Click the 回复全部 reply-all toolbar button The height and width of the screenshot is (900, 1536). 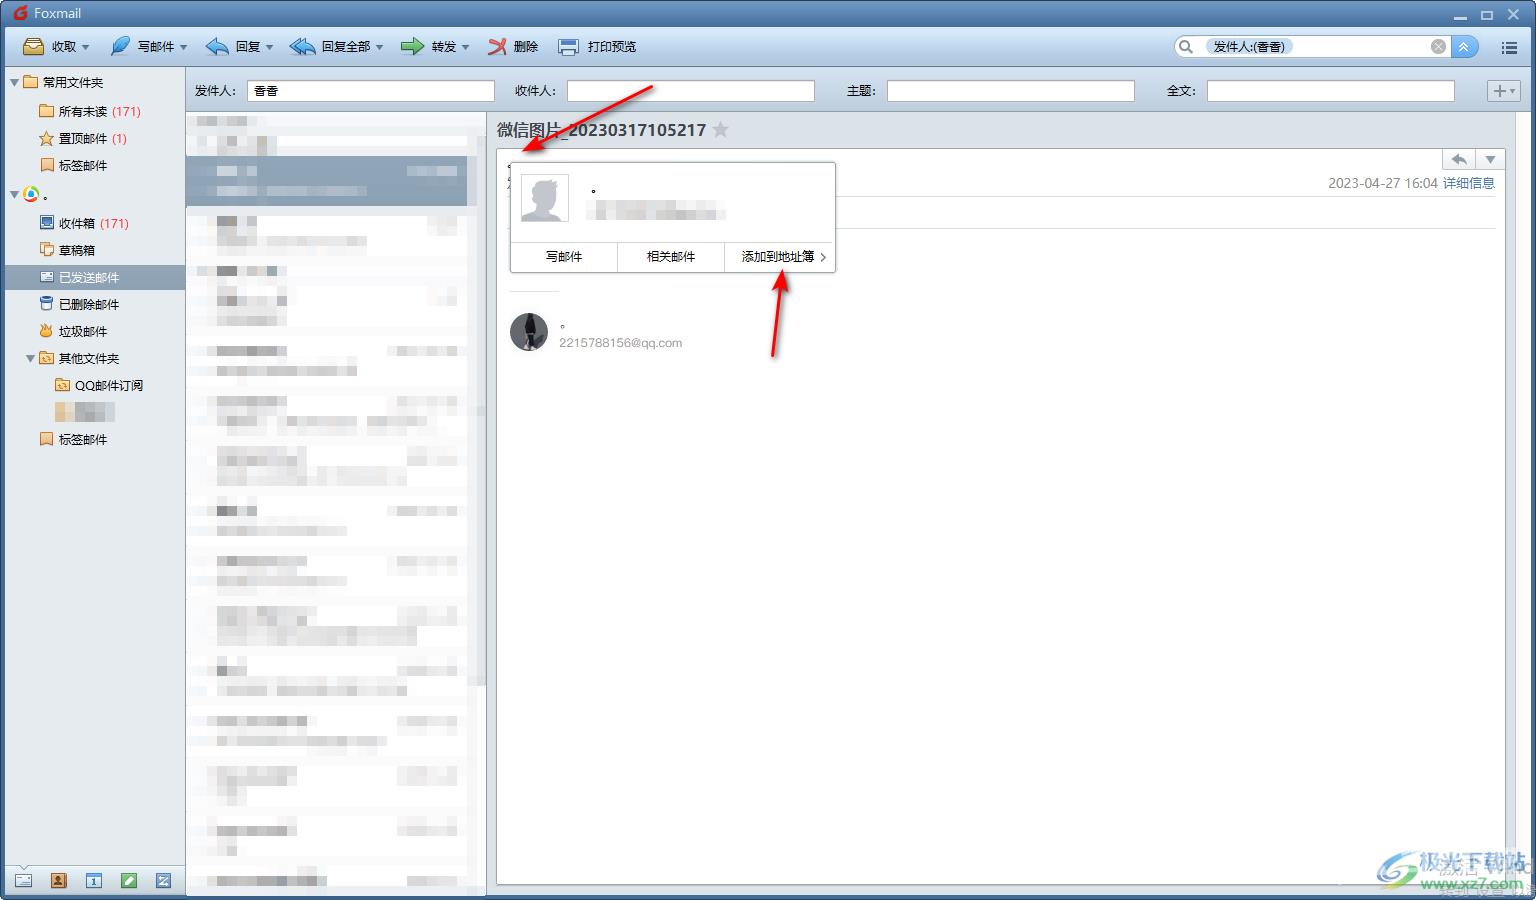tap(330, 46)
